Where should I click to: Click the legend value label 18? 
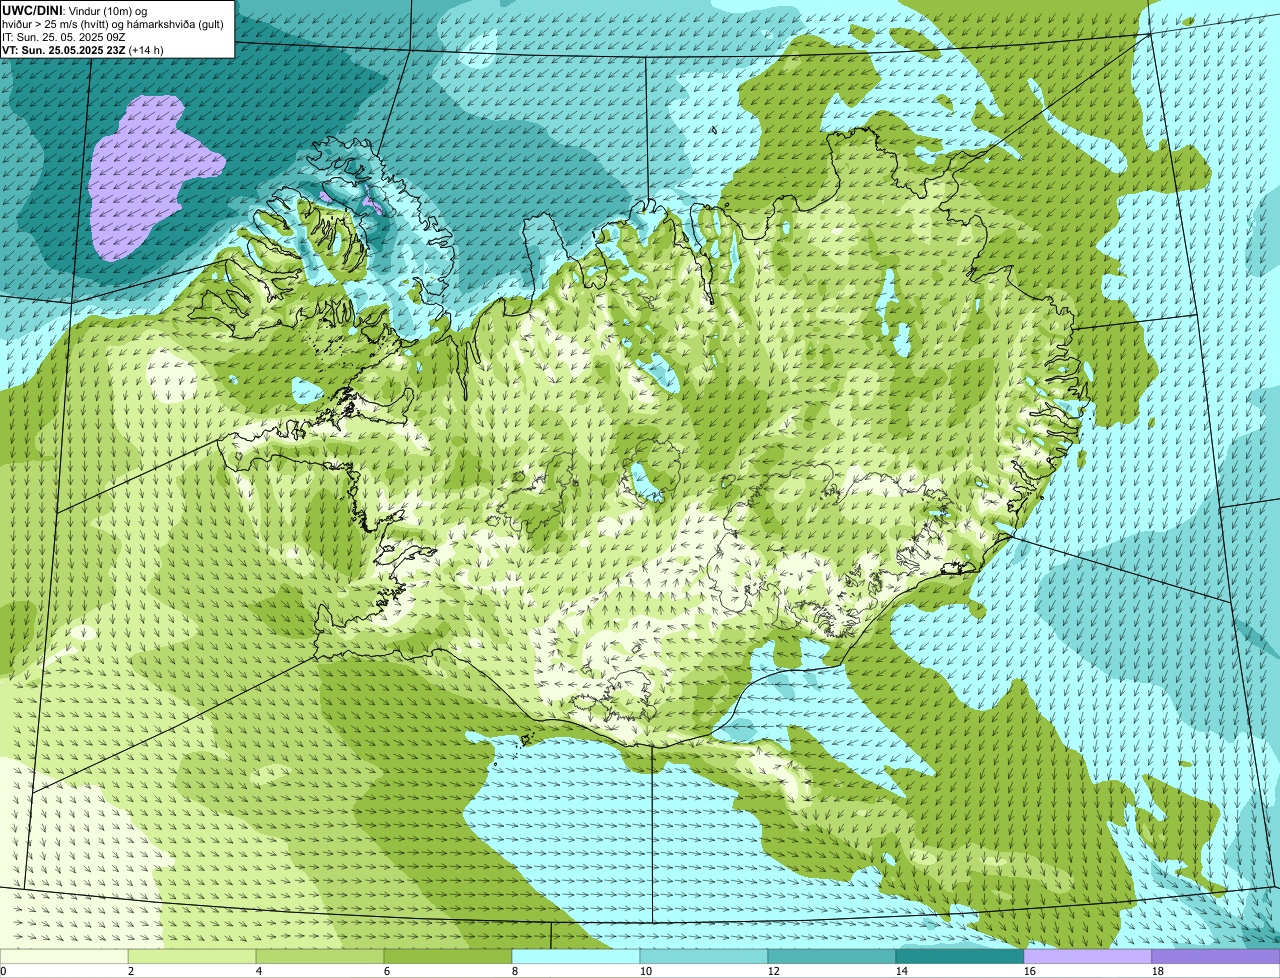(x=1158, y=971)
